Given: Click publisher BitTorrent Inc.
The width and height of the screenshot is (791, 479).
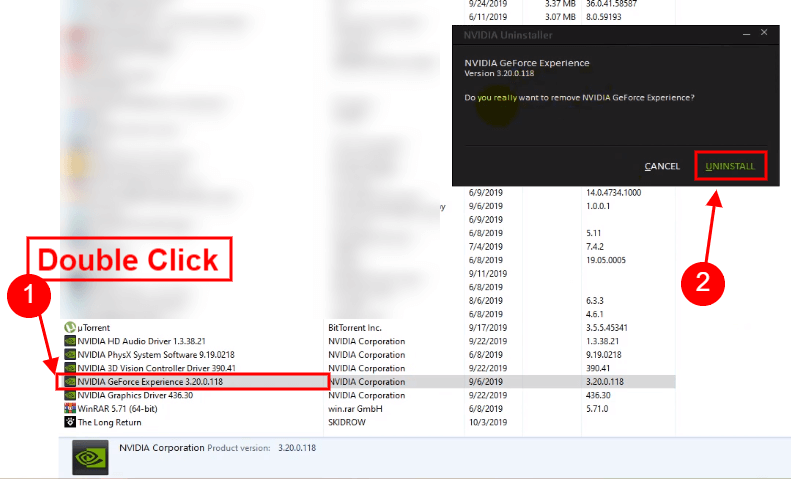Looking at the screenshot, I should (355, 328).
